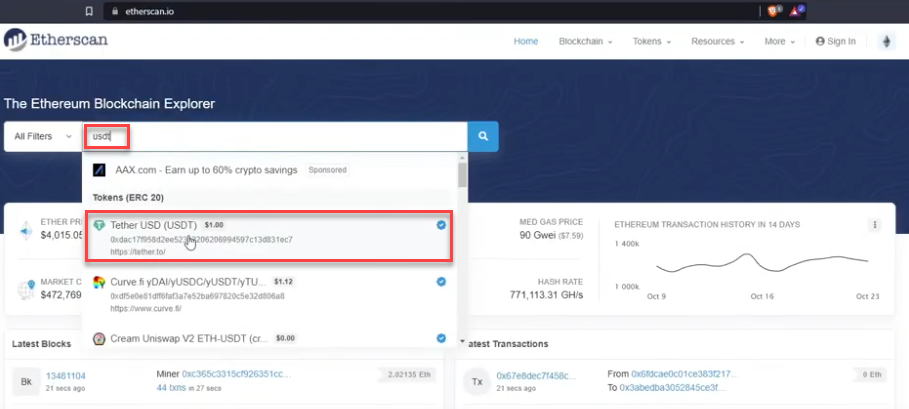Click the Brave Rewards triangle icon
The height and width of the screenshot is (409, 909).
coord(797,10)
